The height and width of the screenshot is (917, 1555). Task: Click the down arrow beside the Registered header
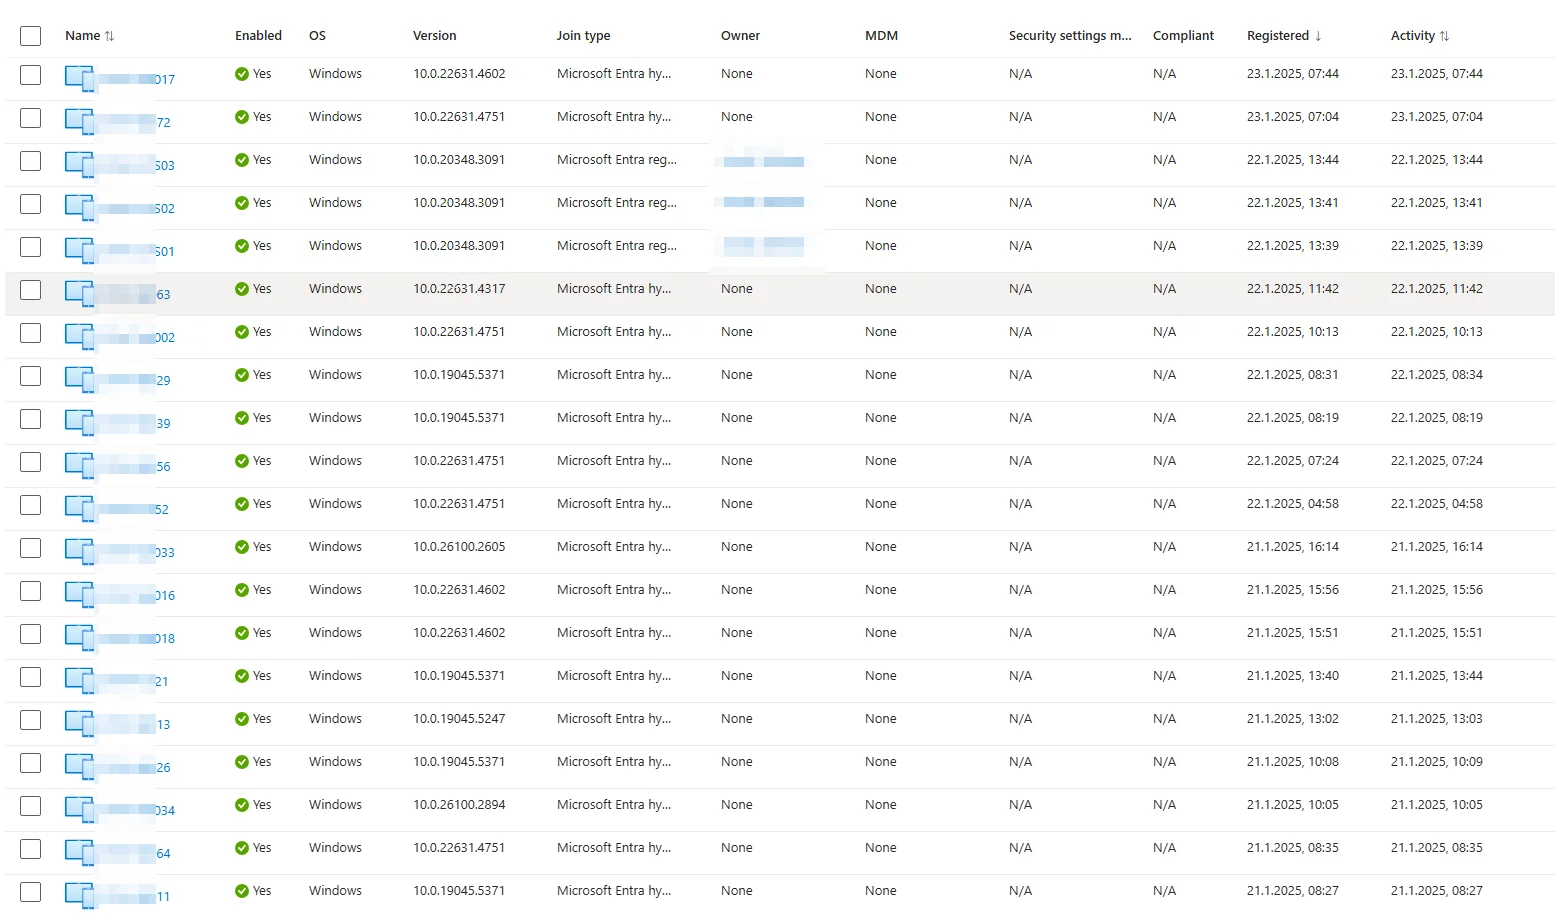click(x=1318, y=36)
